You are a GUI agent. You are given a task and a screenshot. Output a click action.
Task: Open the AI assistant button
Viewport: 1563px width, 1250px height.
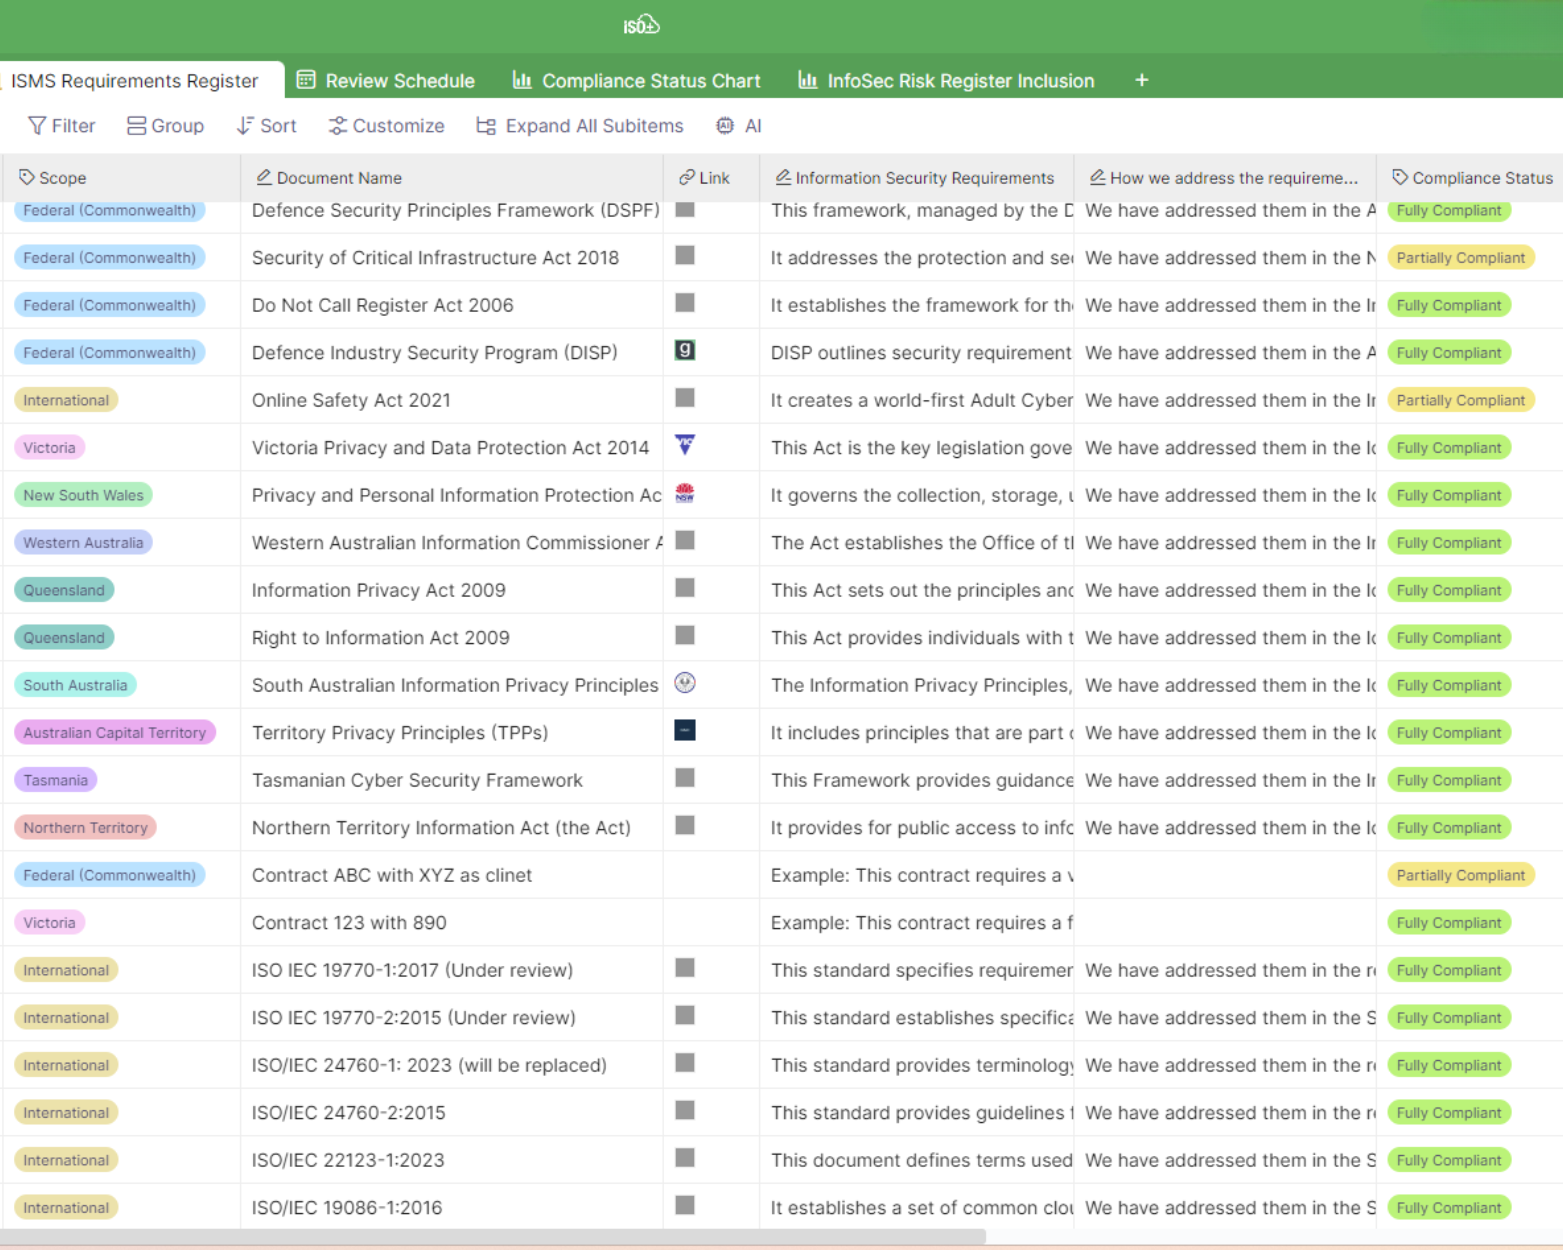739,126
